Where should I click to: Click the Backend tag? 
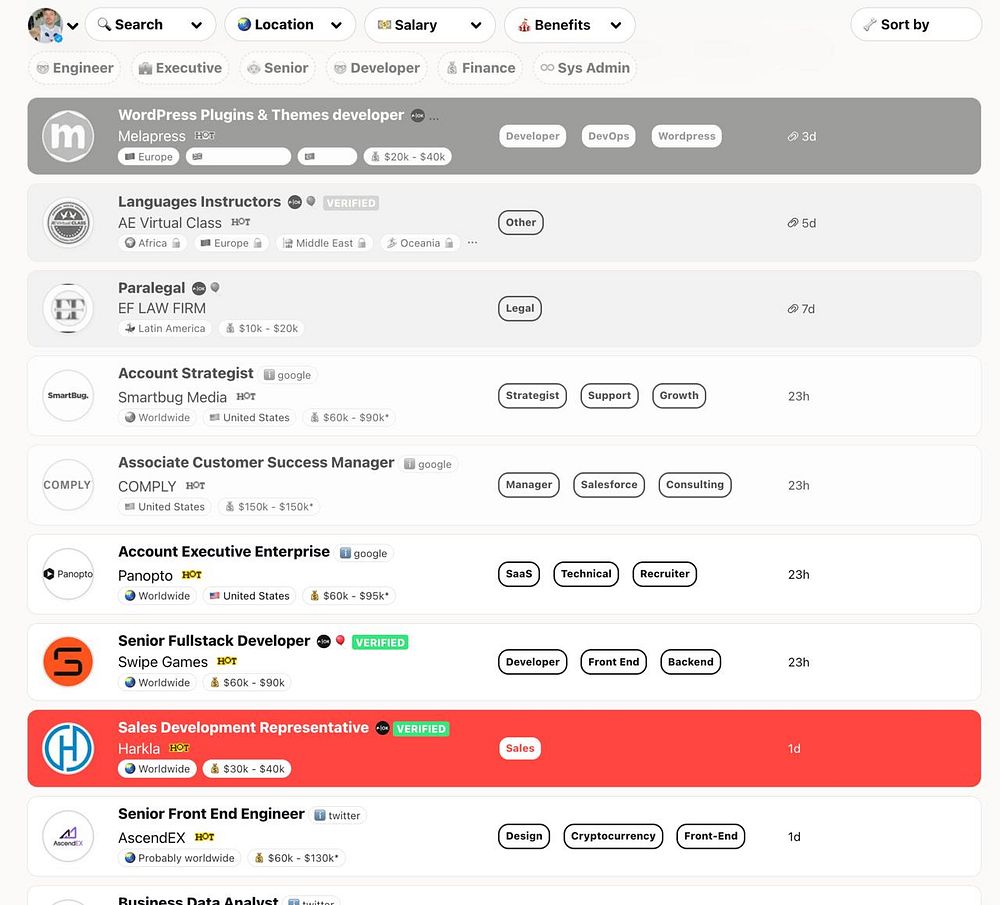[691, 662]
